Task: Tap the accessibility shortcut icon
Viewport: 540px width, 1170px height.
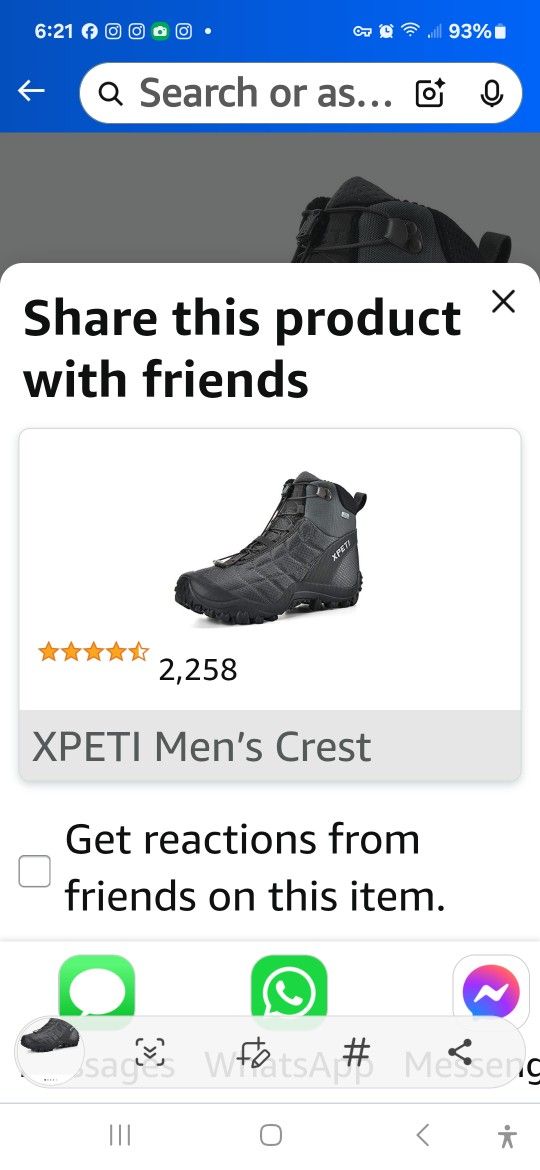Action: (x=507, y=1136)
